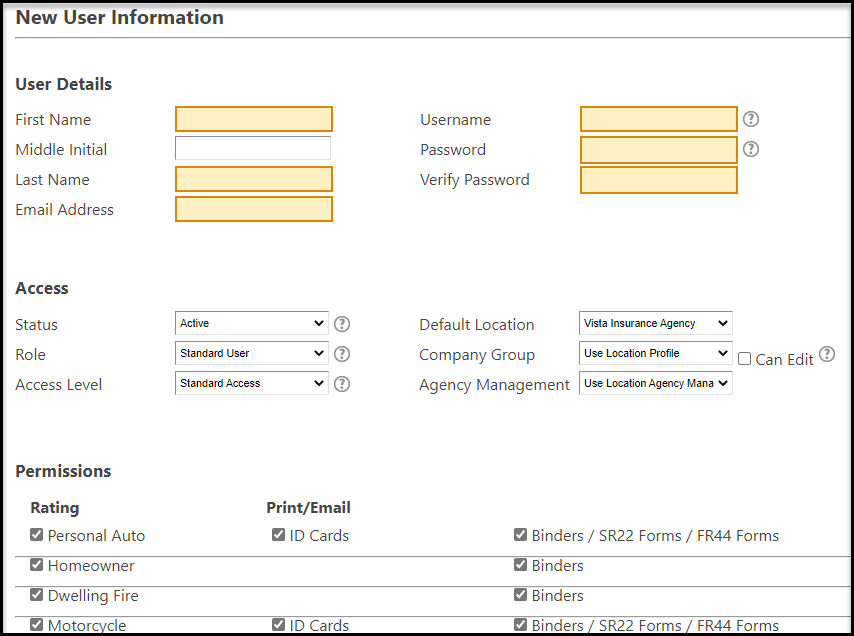Viewport: 854px width, 636px height.
Task: Expand the Agency Management dropdown
Action: 655,384
